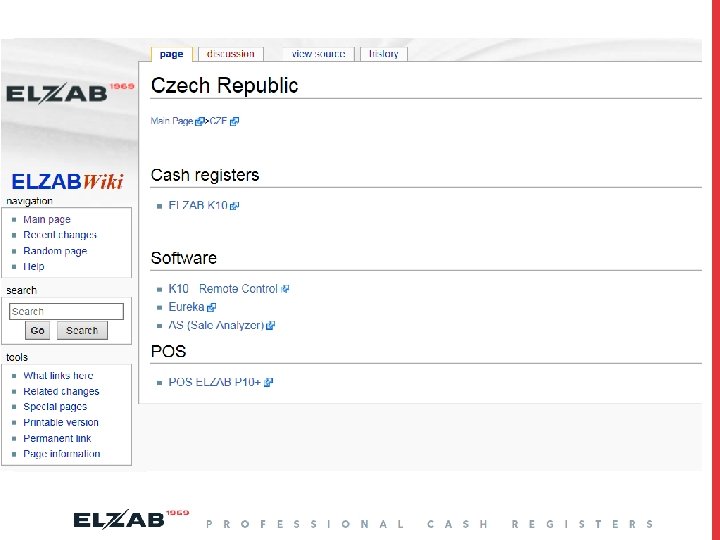Open the history tab
This screenshot has height=540, width=720.
[383, 54]
